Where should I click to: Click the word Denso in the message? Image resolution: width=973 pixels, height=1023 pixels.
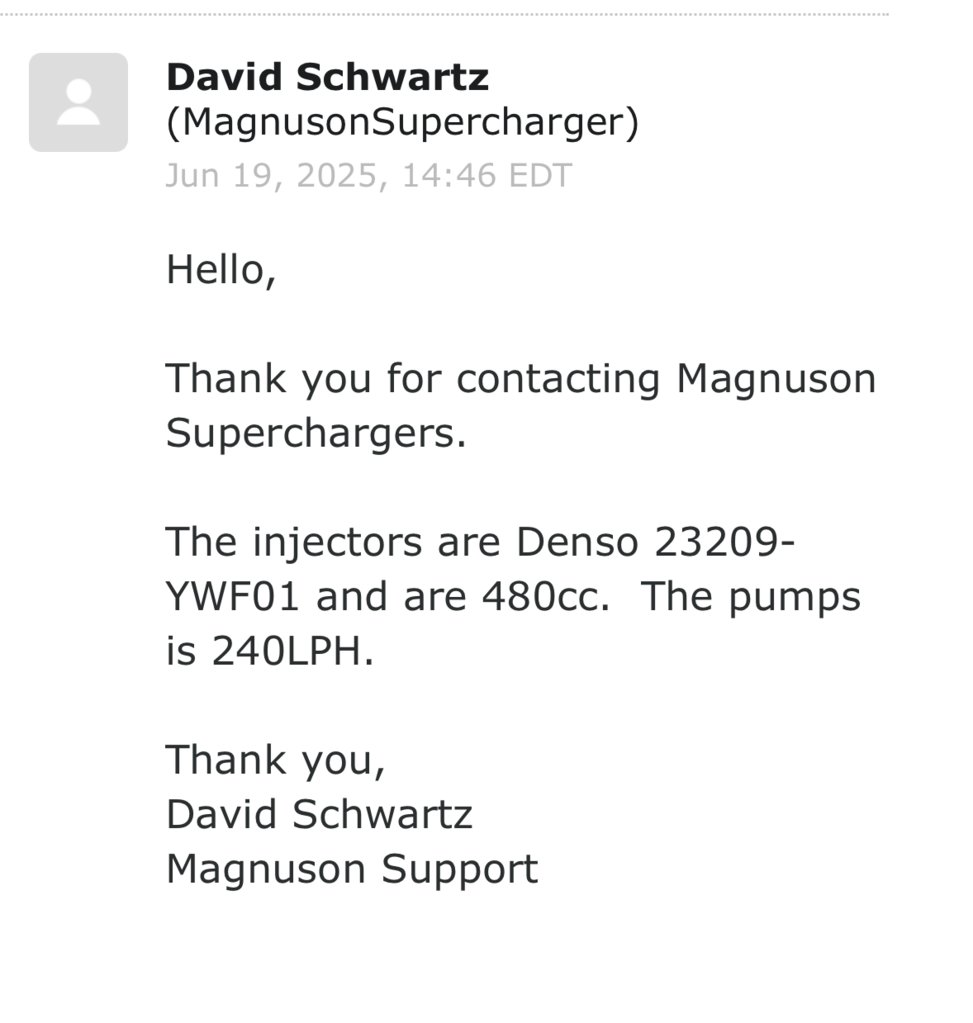click(577, 542)
